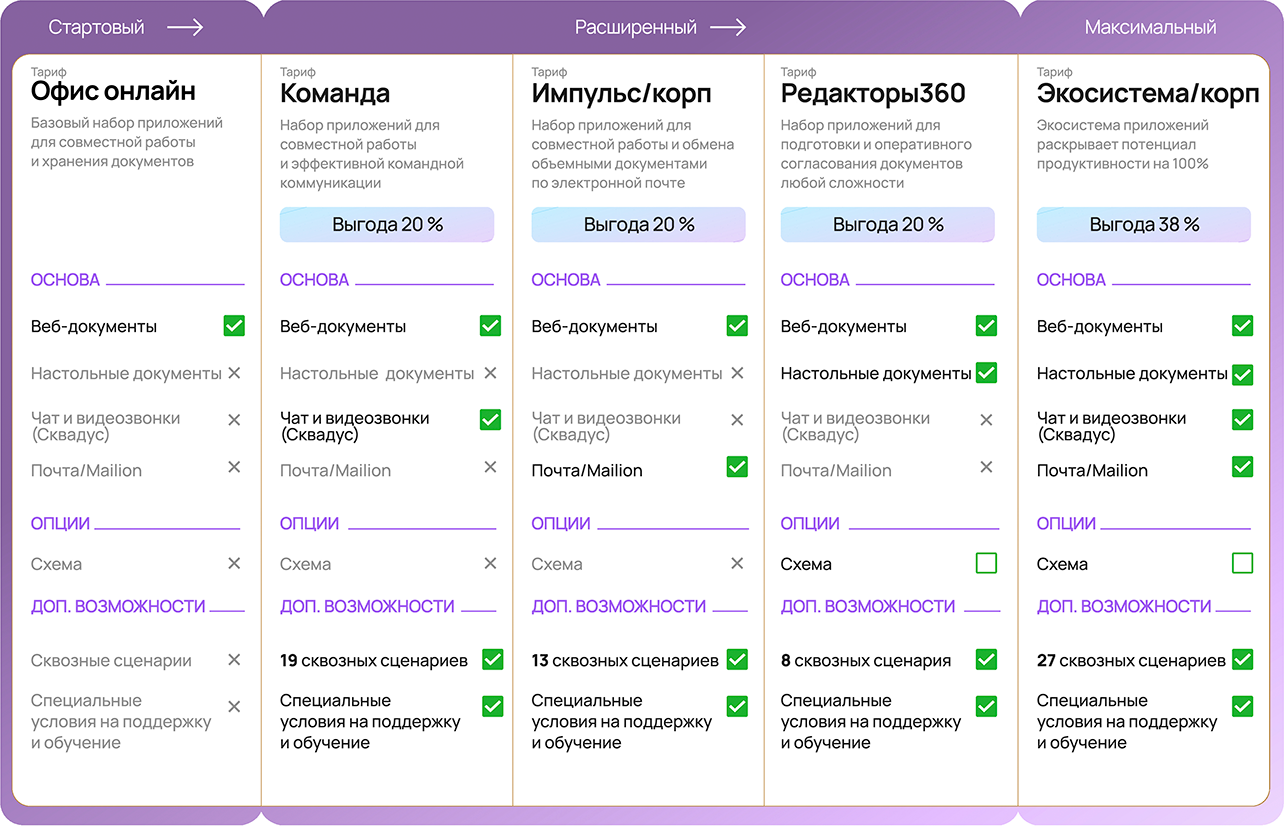Click the 27 сквозных сценариев text
Image resolution: width=1284 pixels, height=826 pixels.
(1131, 660)
